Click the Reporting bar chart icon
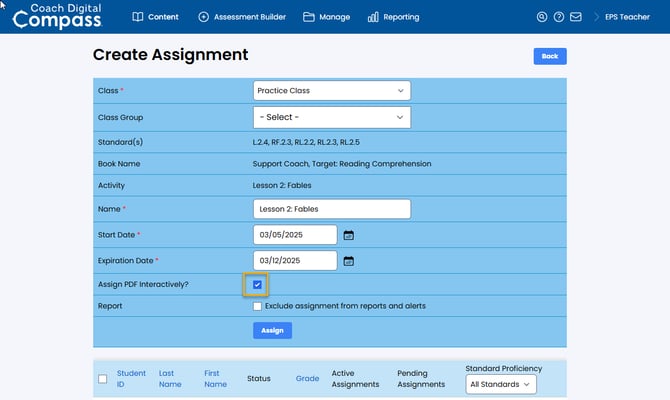The image size is (670, 400). 373,17
